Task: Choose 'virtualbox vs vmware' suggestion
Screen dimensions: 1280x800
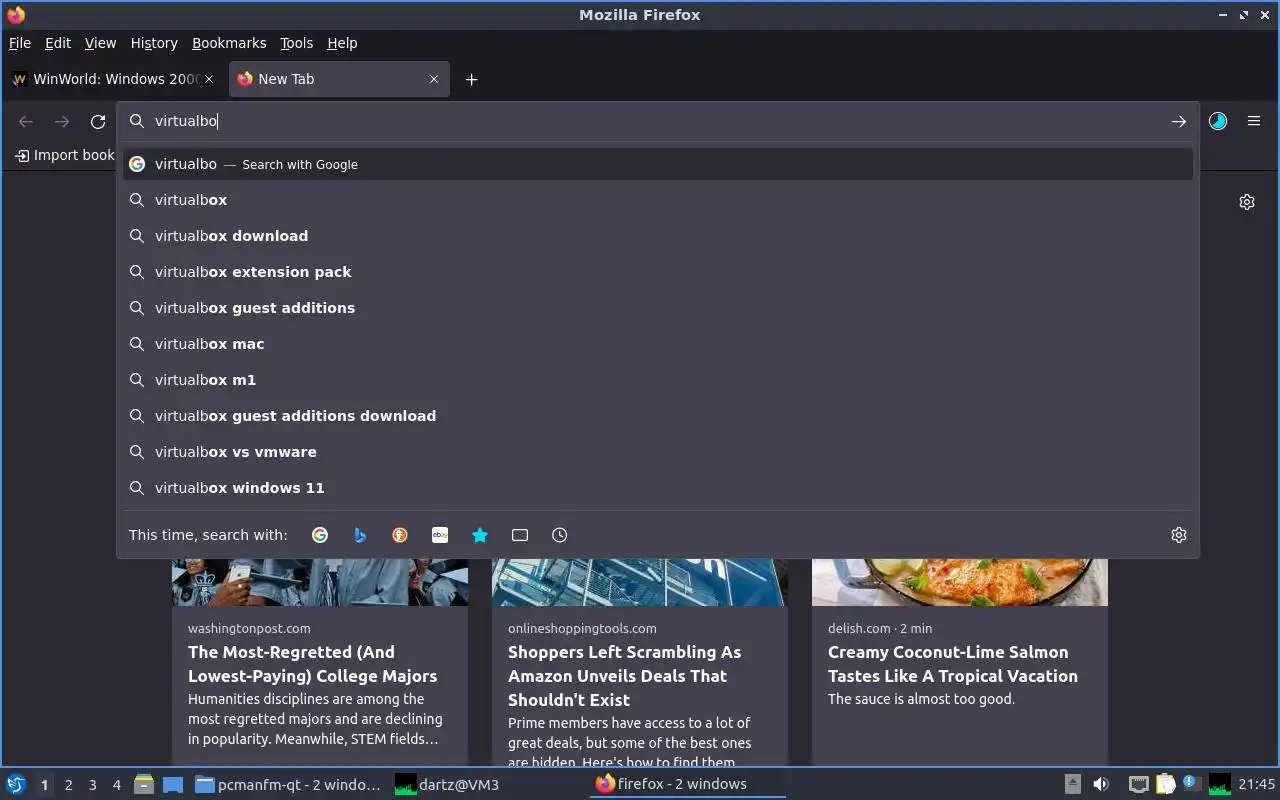Action: (658, 452)
